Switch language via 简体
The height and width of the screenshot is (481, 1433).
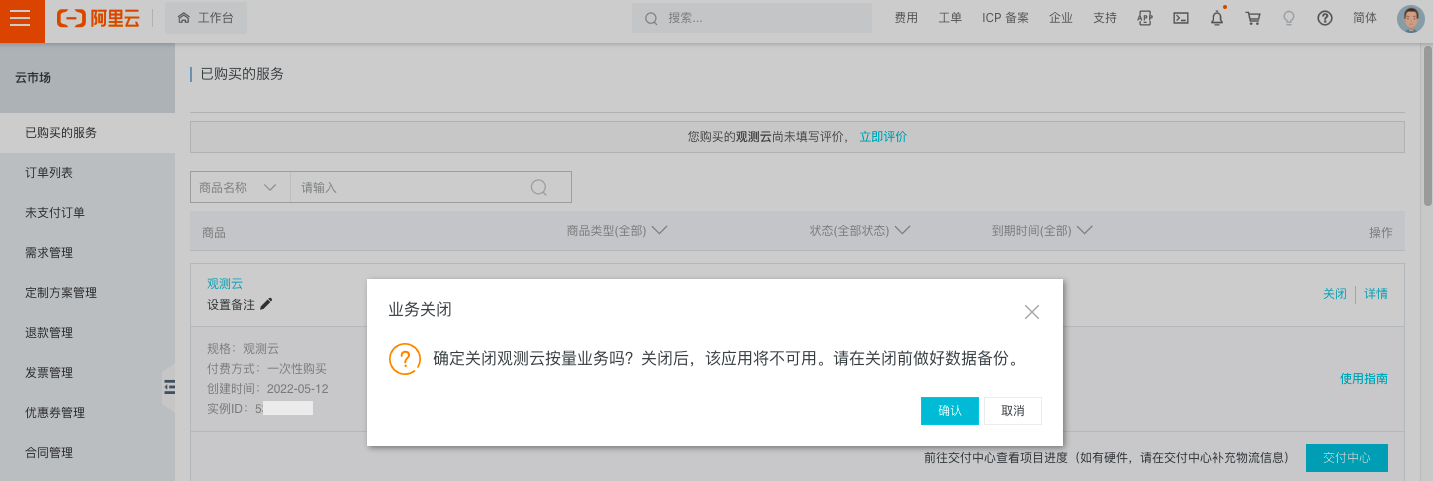pos(1364,18)
